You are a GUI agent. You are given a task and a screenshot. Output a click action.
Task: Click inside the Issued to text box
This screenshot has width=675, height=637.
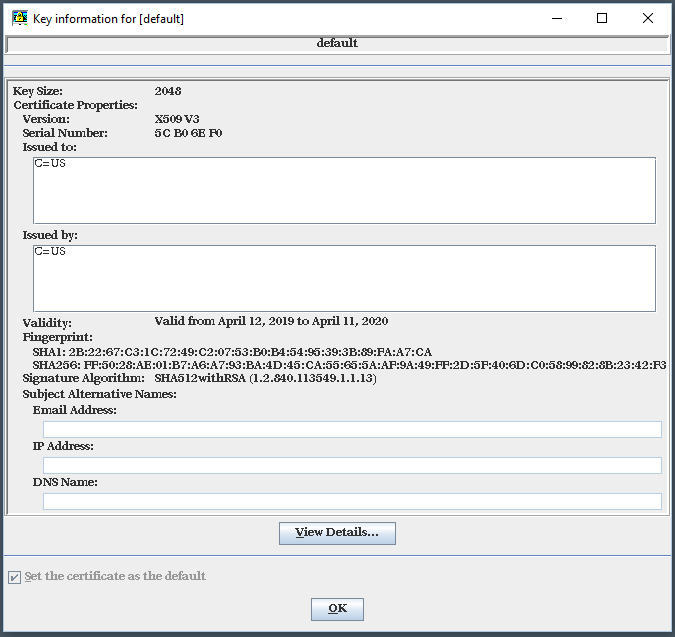(344, 190)
